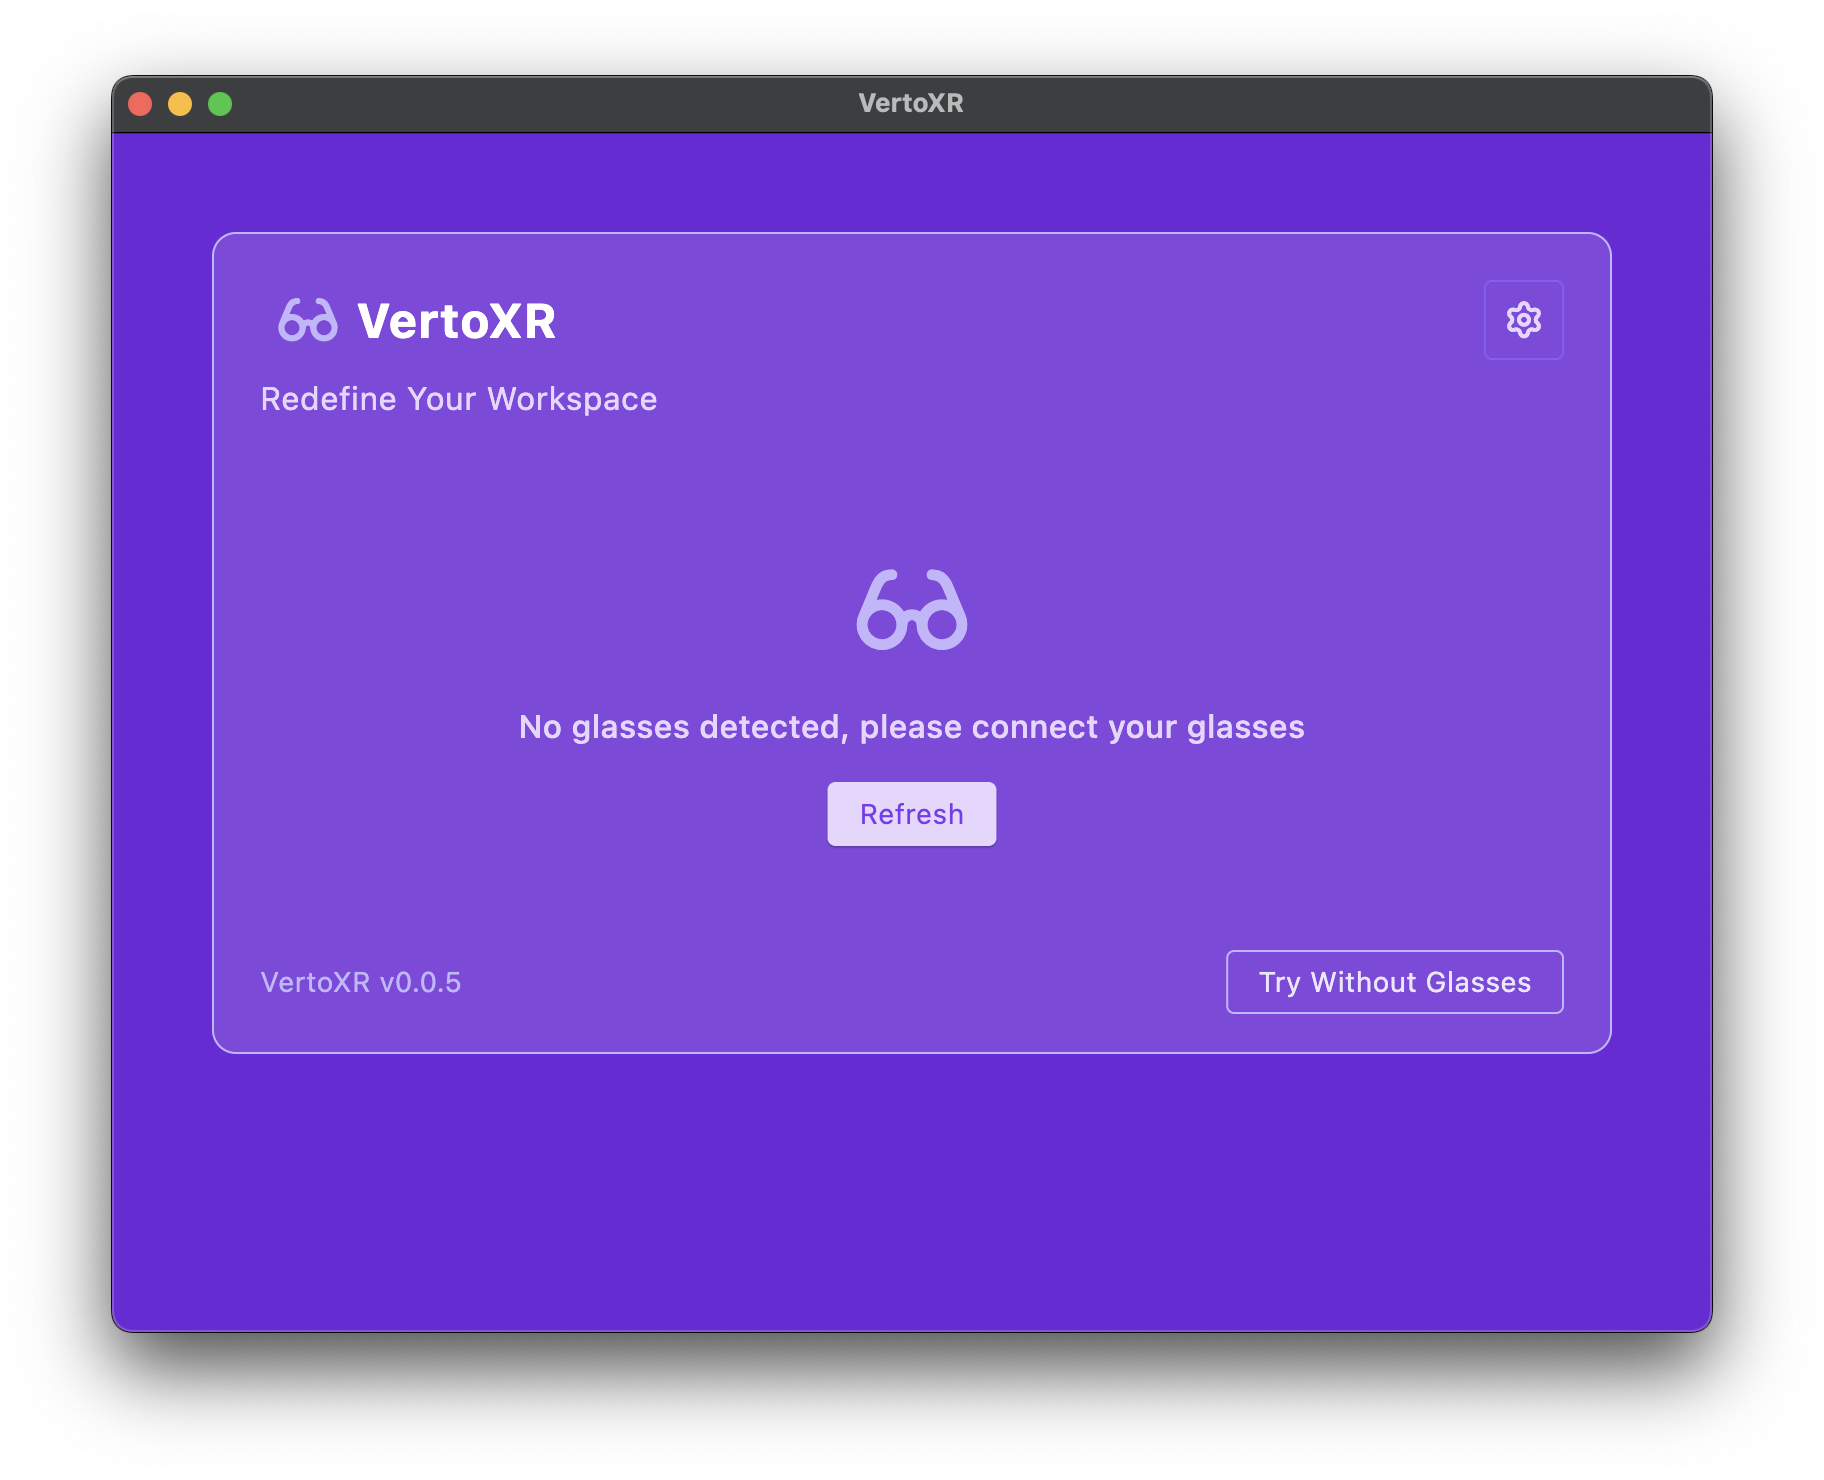Click the Redefine Your Workspace tagline
This screenshot has height=1480, width=1824.
point(458,399)
